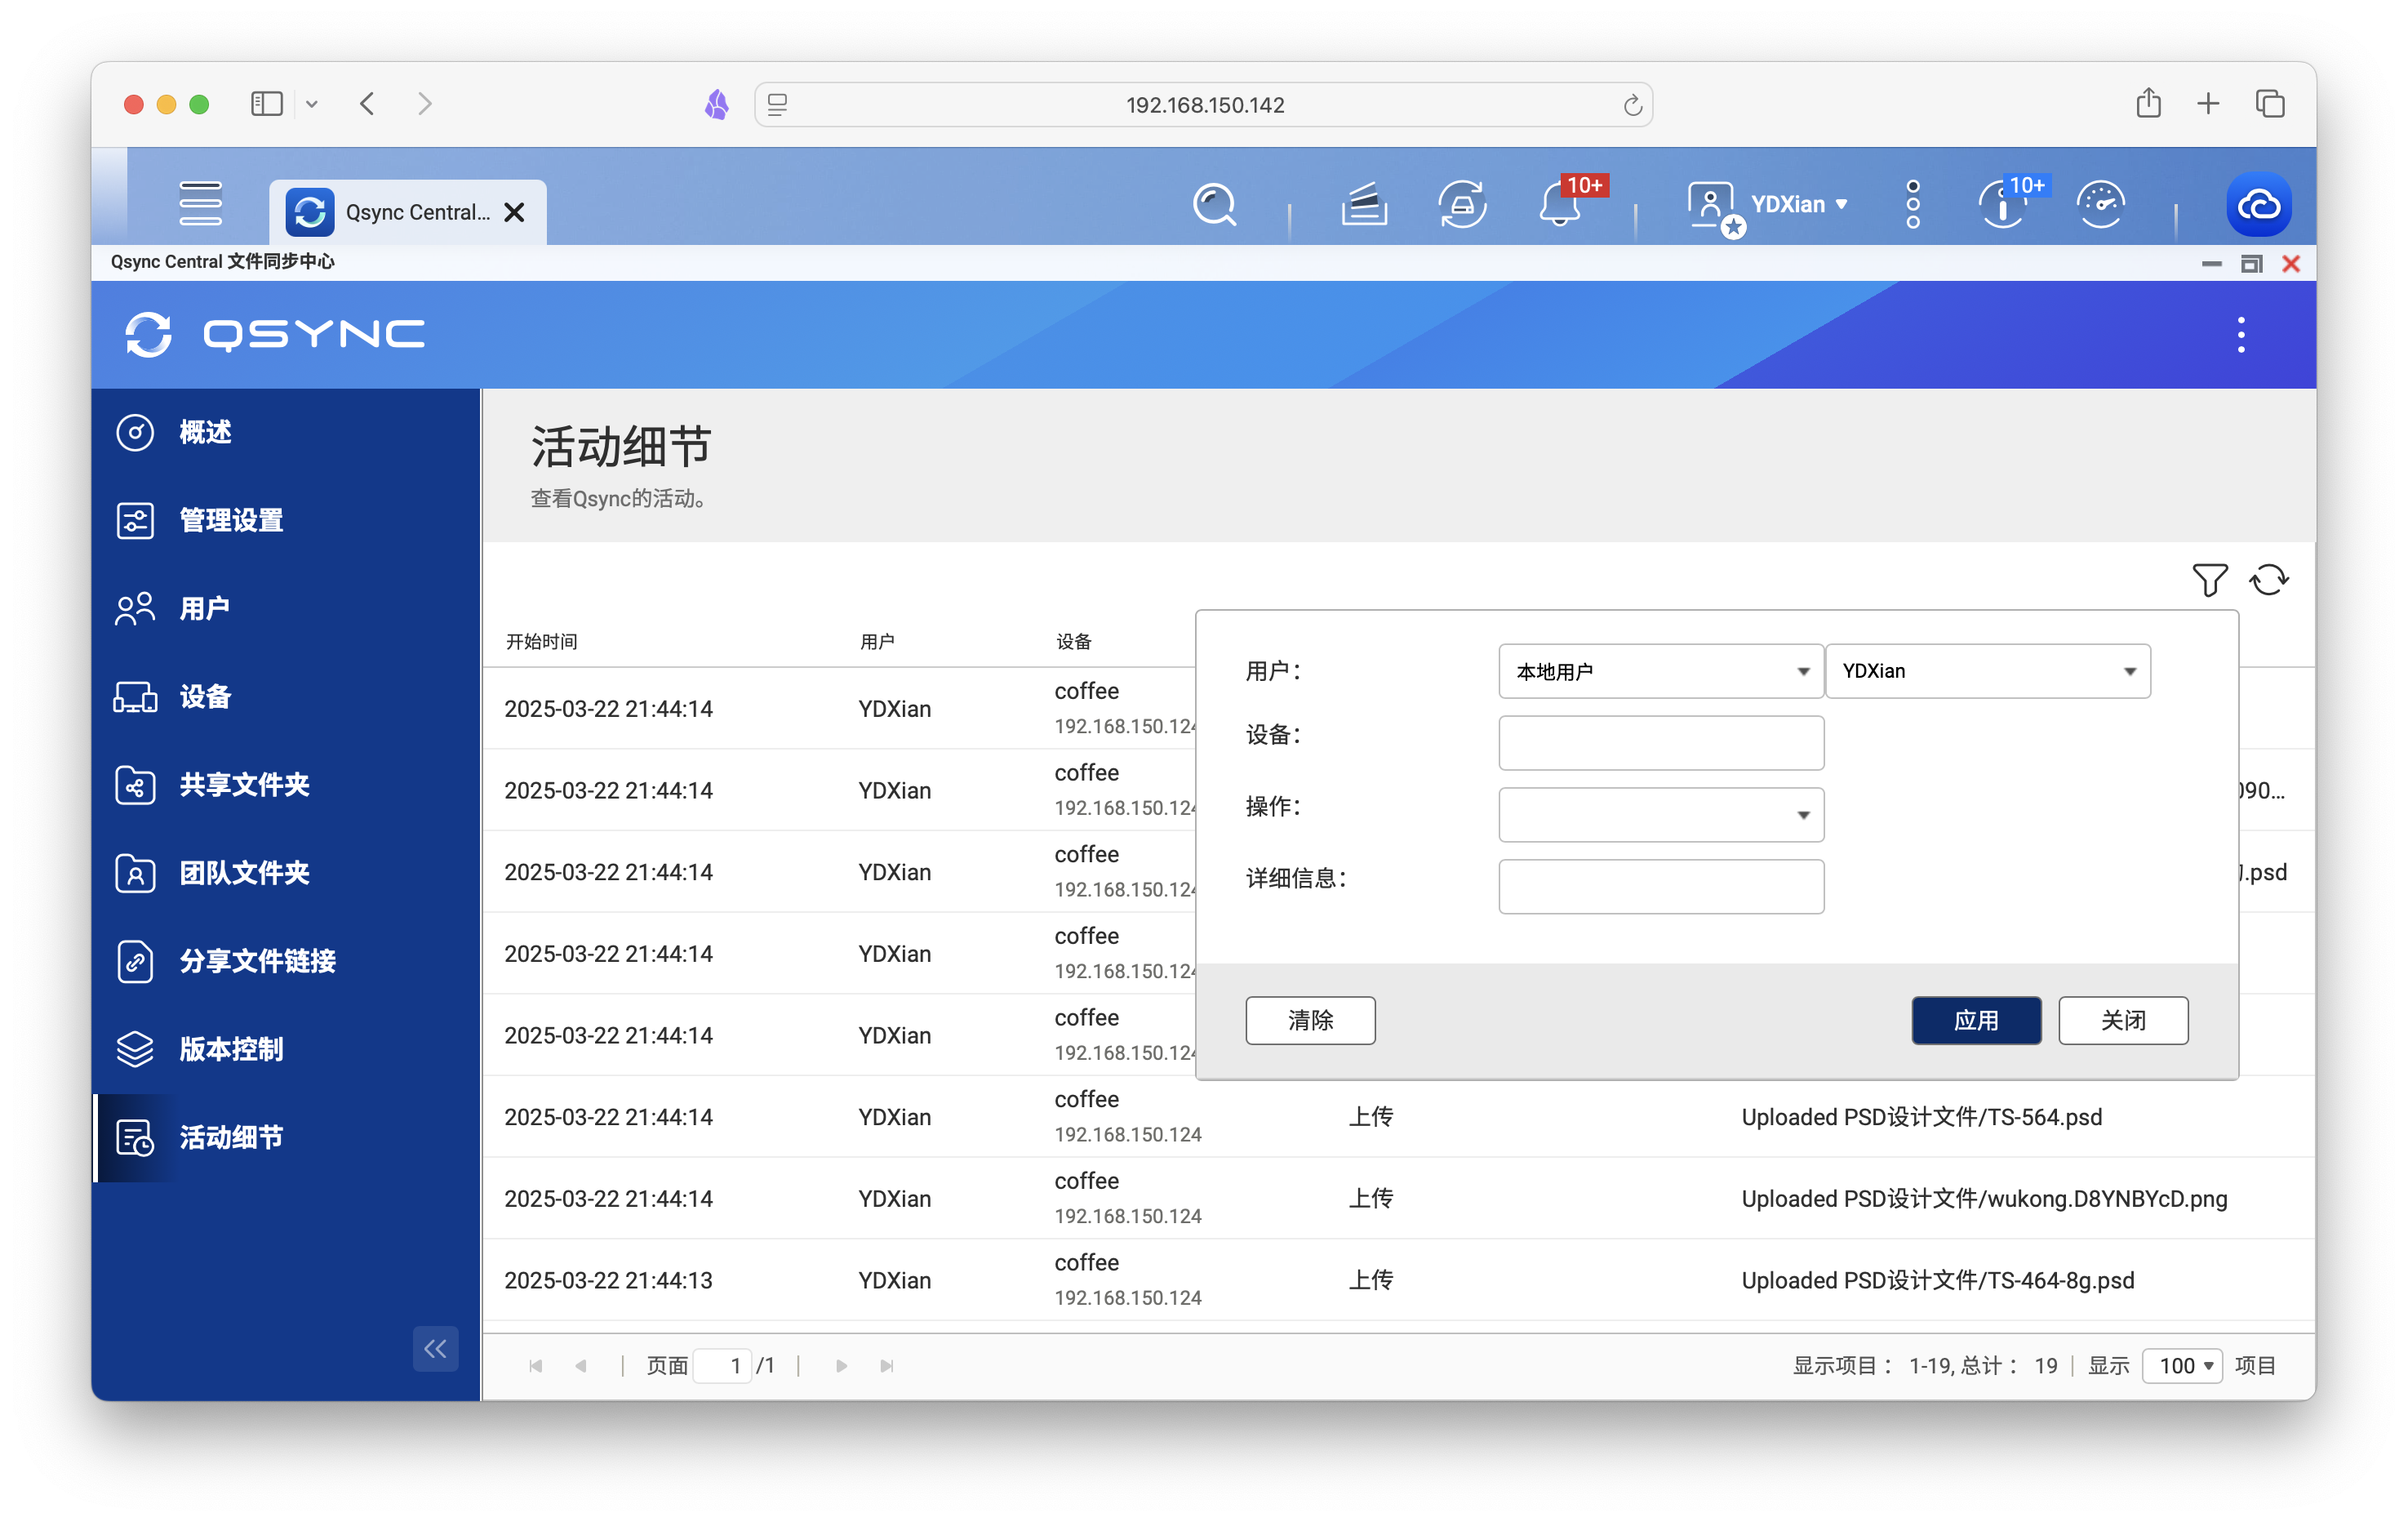Open the YDXian user name filter dropdown
Screen dimensions: 2408x1522
(x=1987, y=671)
